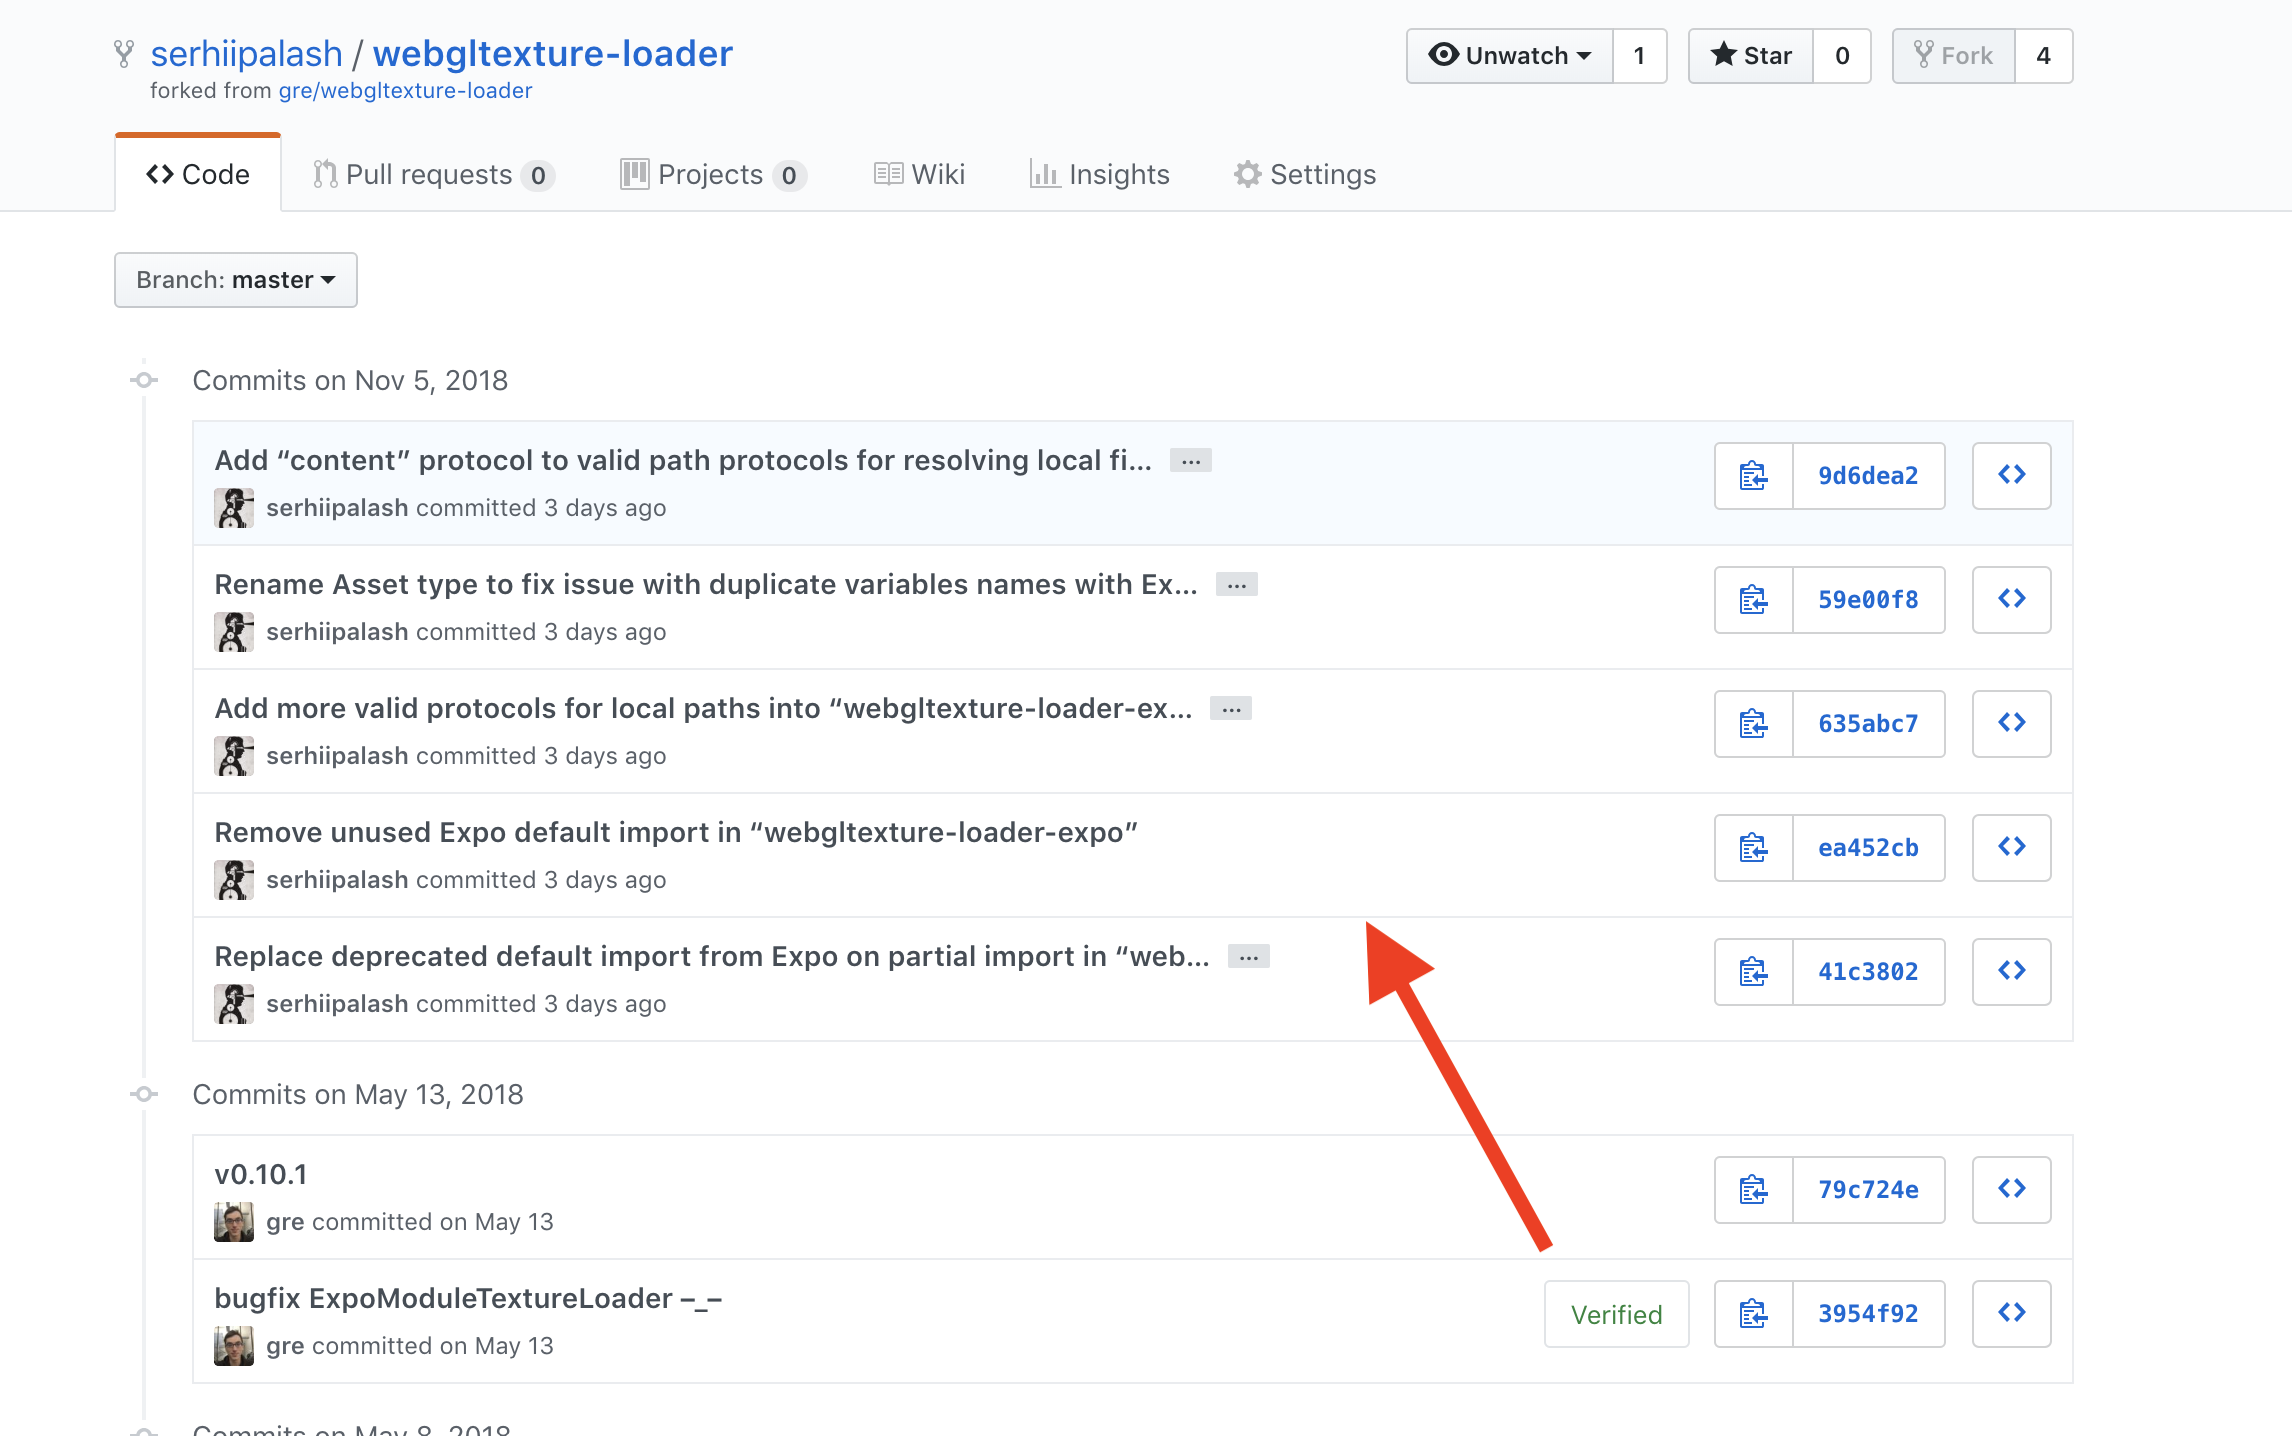Open commit hash 9d6dea2

pos(1869,476)
